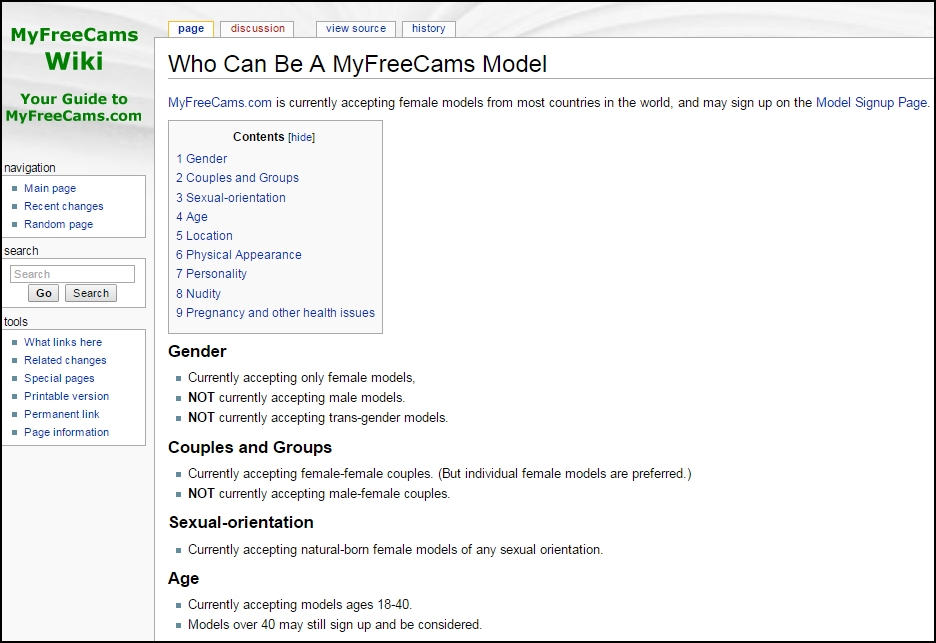Open the MyFreeCams Wiki logo

74,74
